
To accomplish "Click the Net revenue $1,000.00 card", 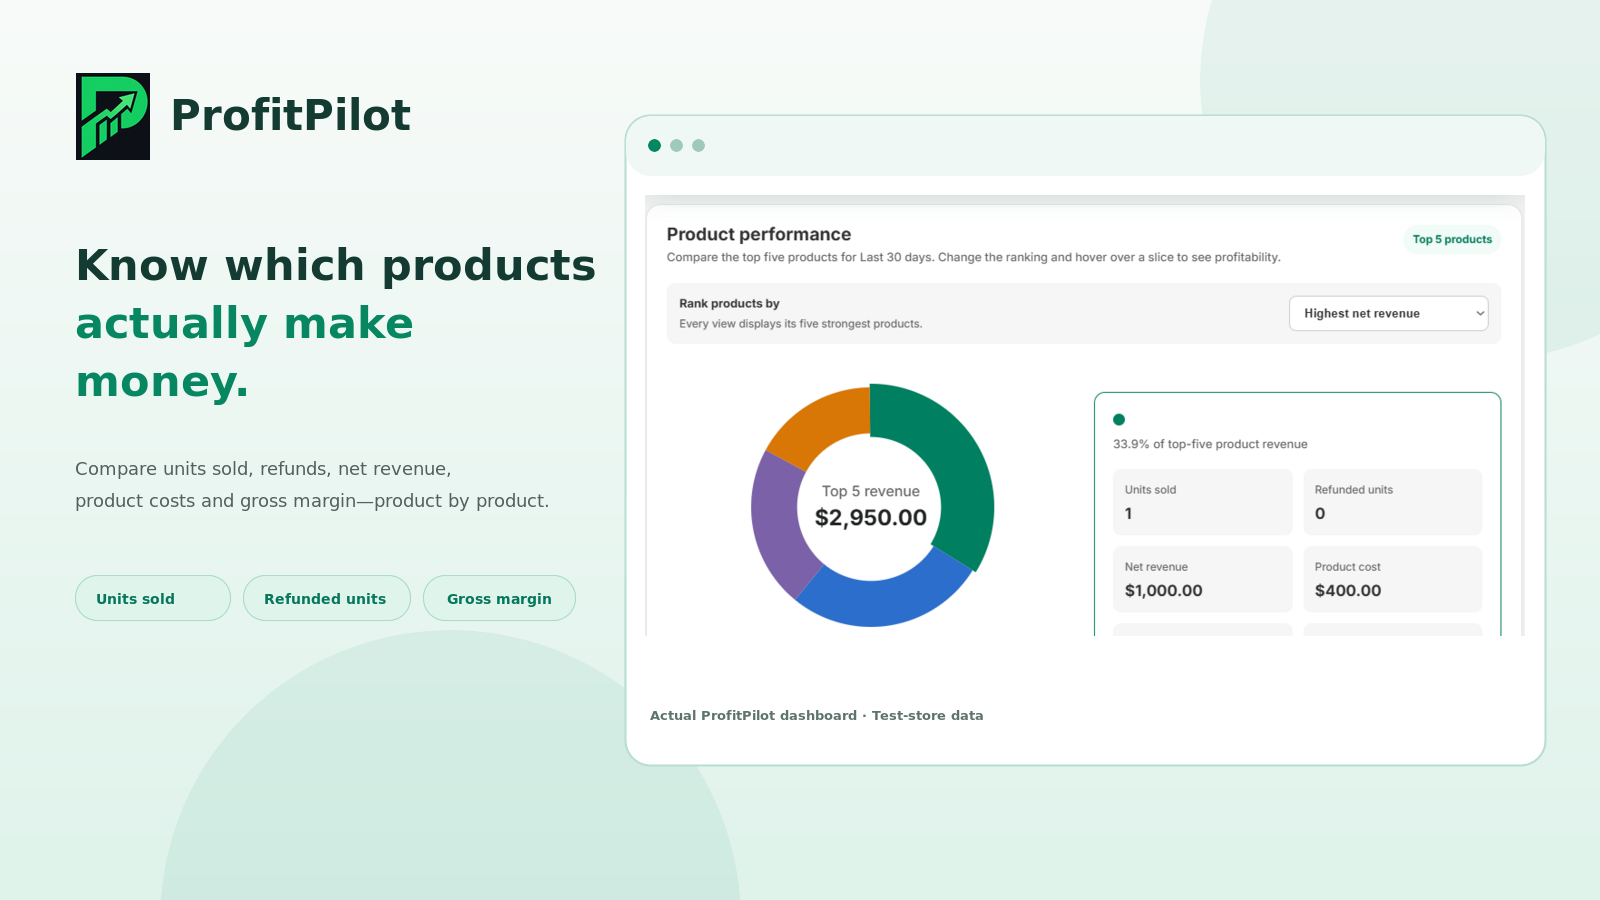I will pyautogui.click(x=1203, y=579).
